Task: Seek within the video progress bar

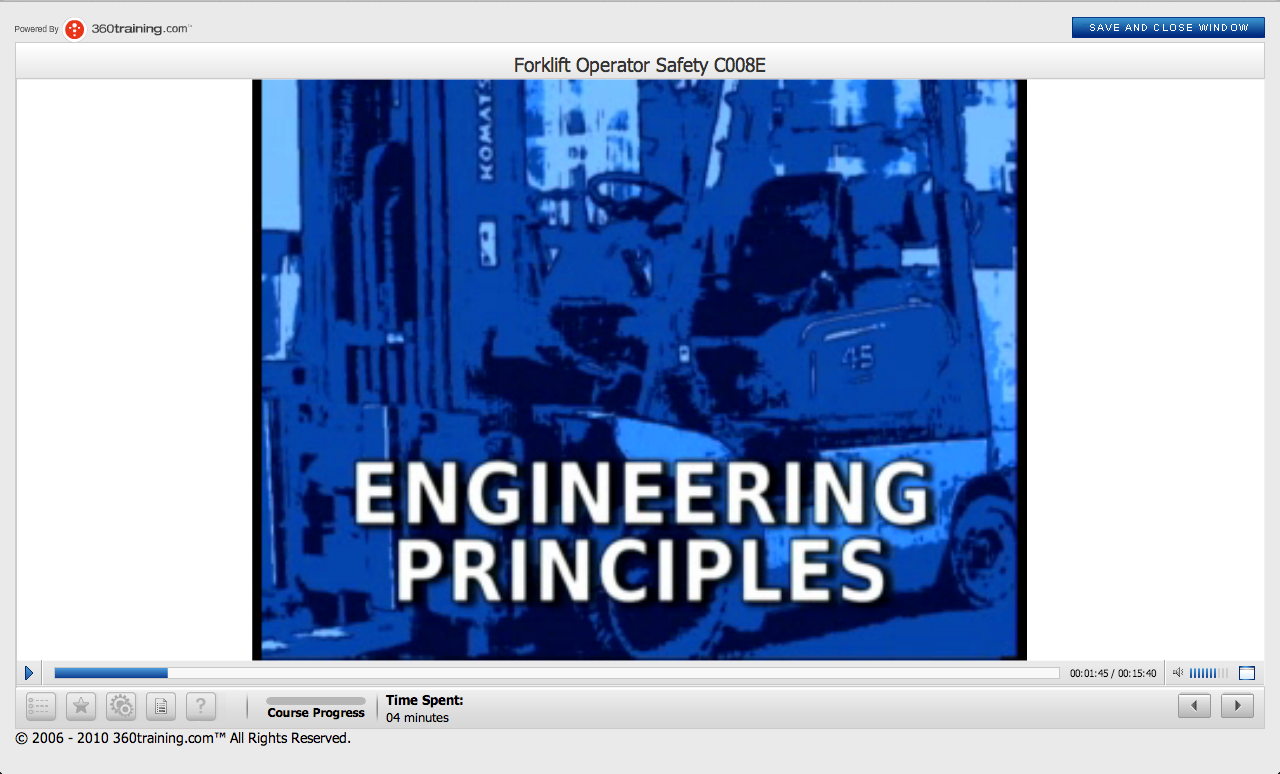Action: click(x=600, y=673)
